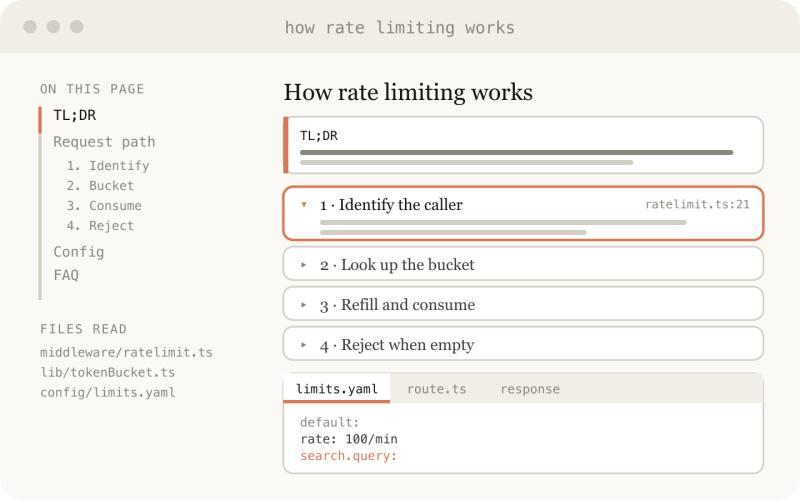Switch to the route.ts tab

click(437, 389)
